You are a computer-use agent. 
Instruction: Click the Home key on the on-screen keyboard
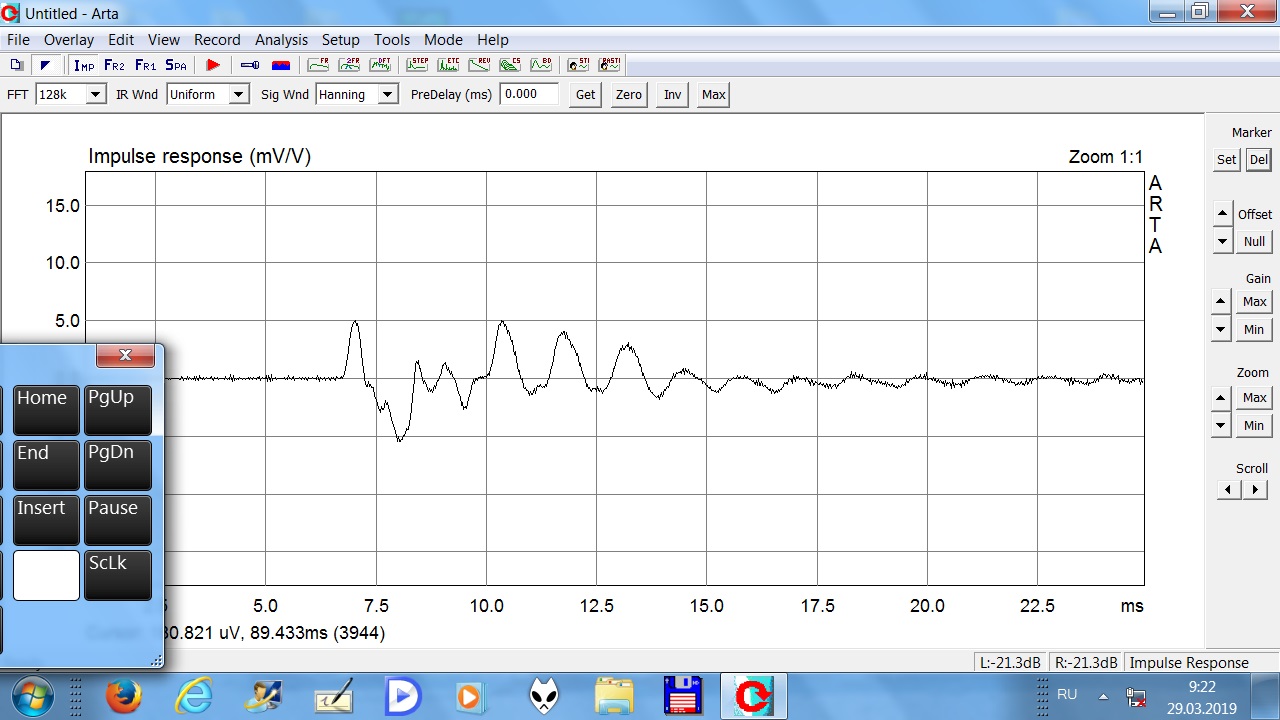(x=46, y=410)
